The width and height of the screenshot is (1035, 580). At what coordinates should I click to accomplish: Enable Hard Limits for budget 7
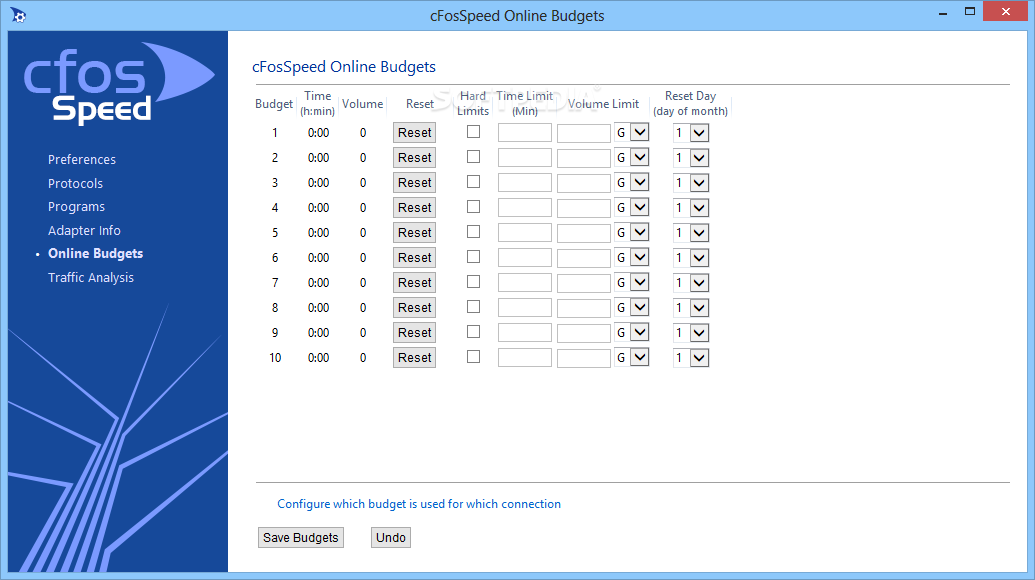coord(473,282)
